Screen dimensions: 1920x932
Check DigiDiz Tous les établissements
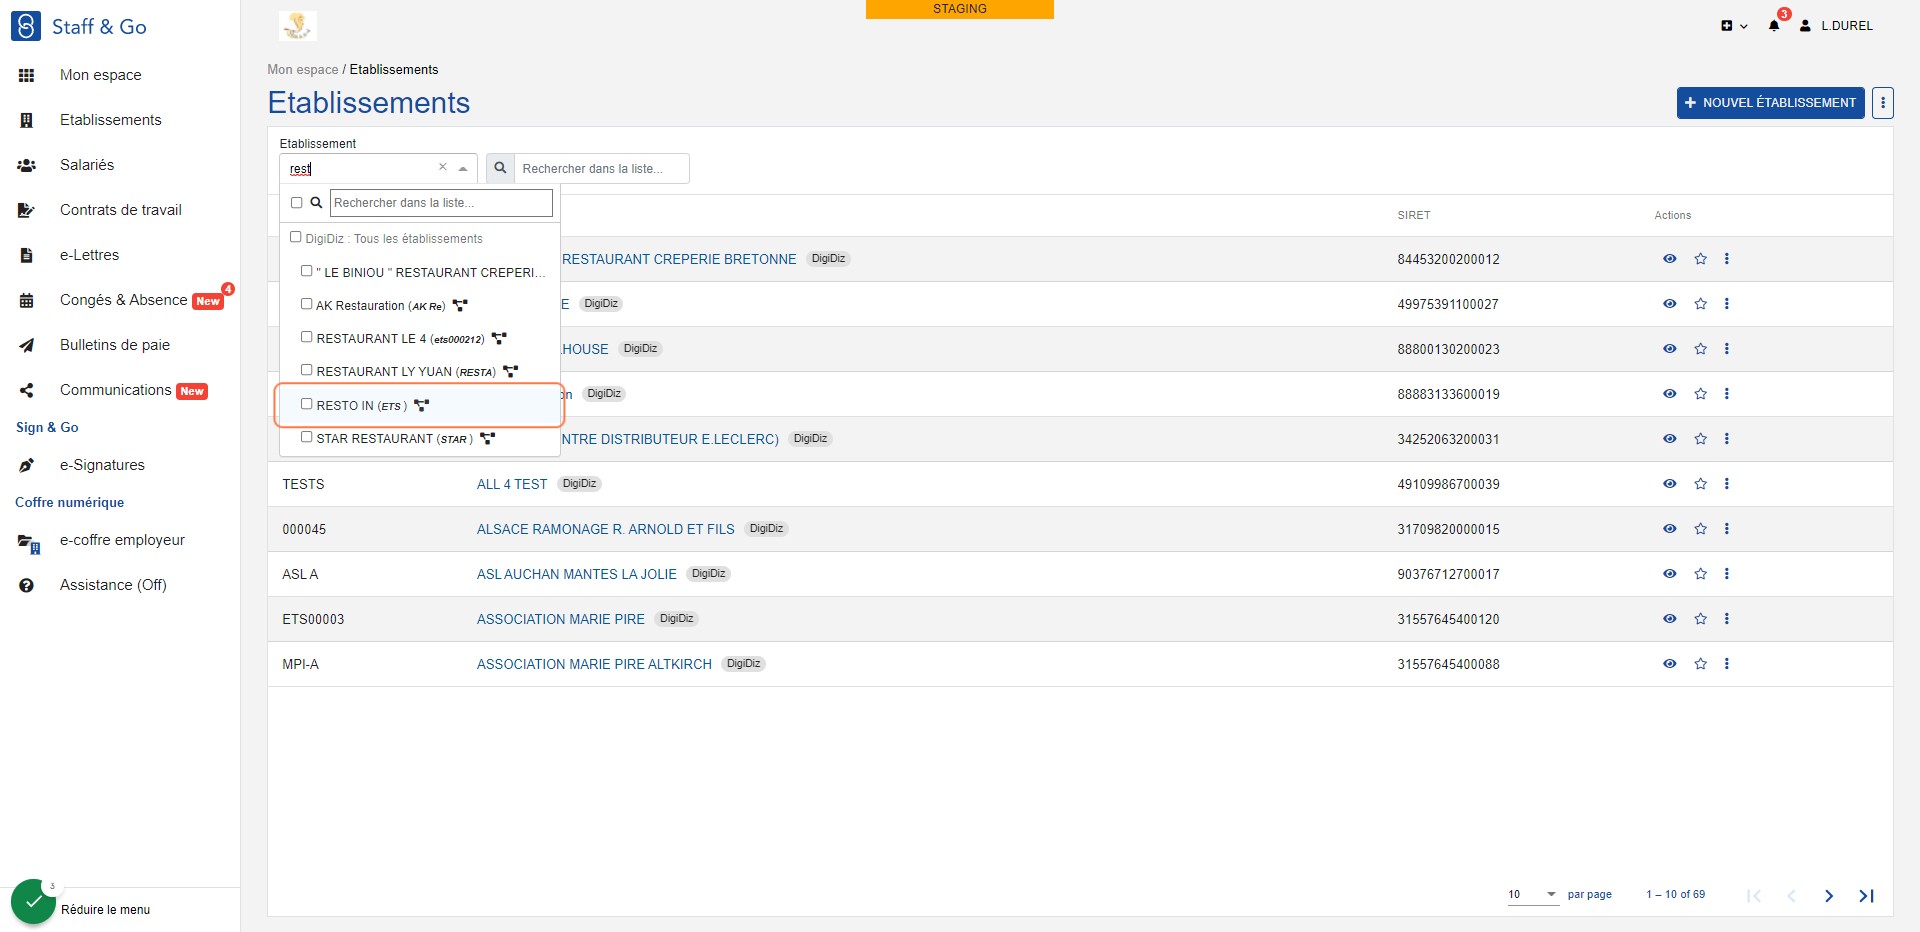coord(295,237)
